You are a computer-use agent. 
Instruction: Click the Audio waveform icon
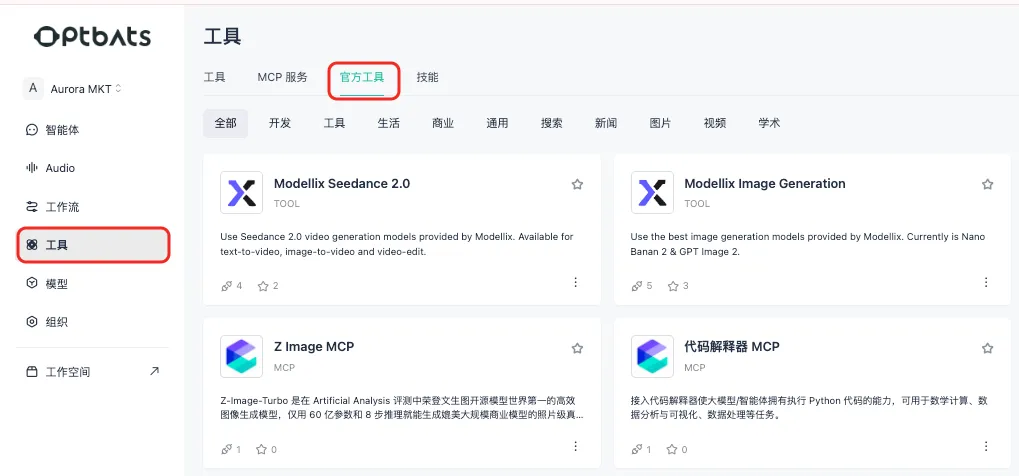click(32, 168)
